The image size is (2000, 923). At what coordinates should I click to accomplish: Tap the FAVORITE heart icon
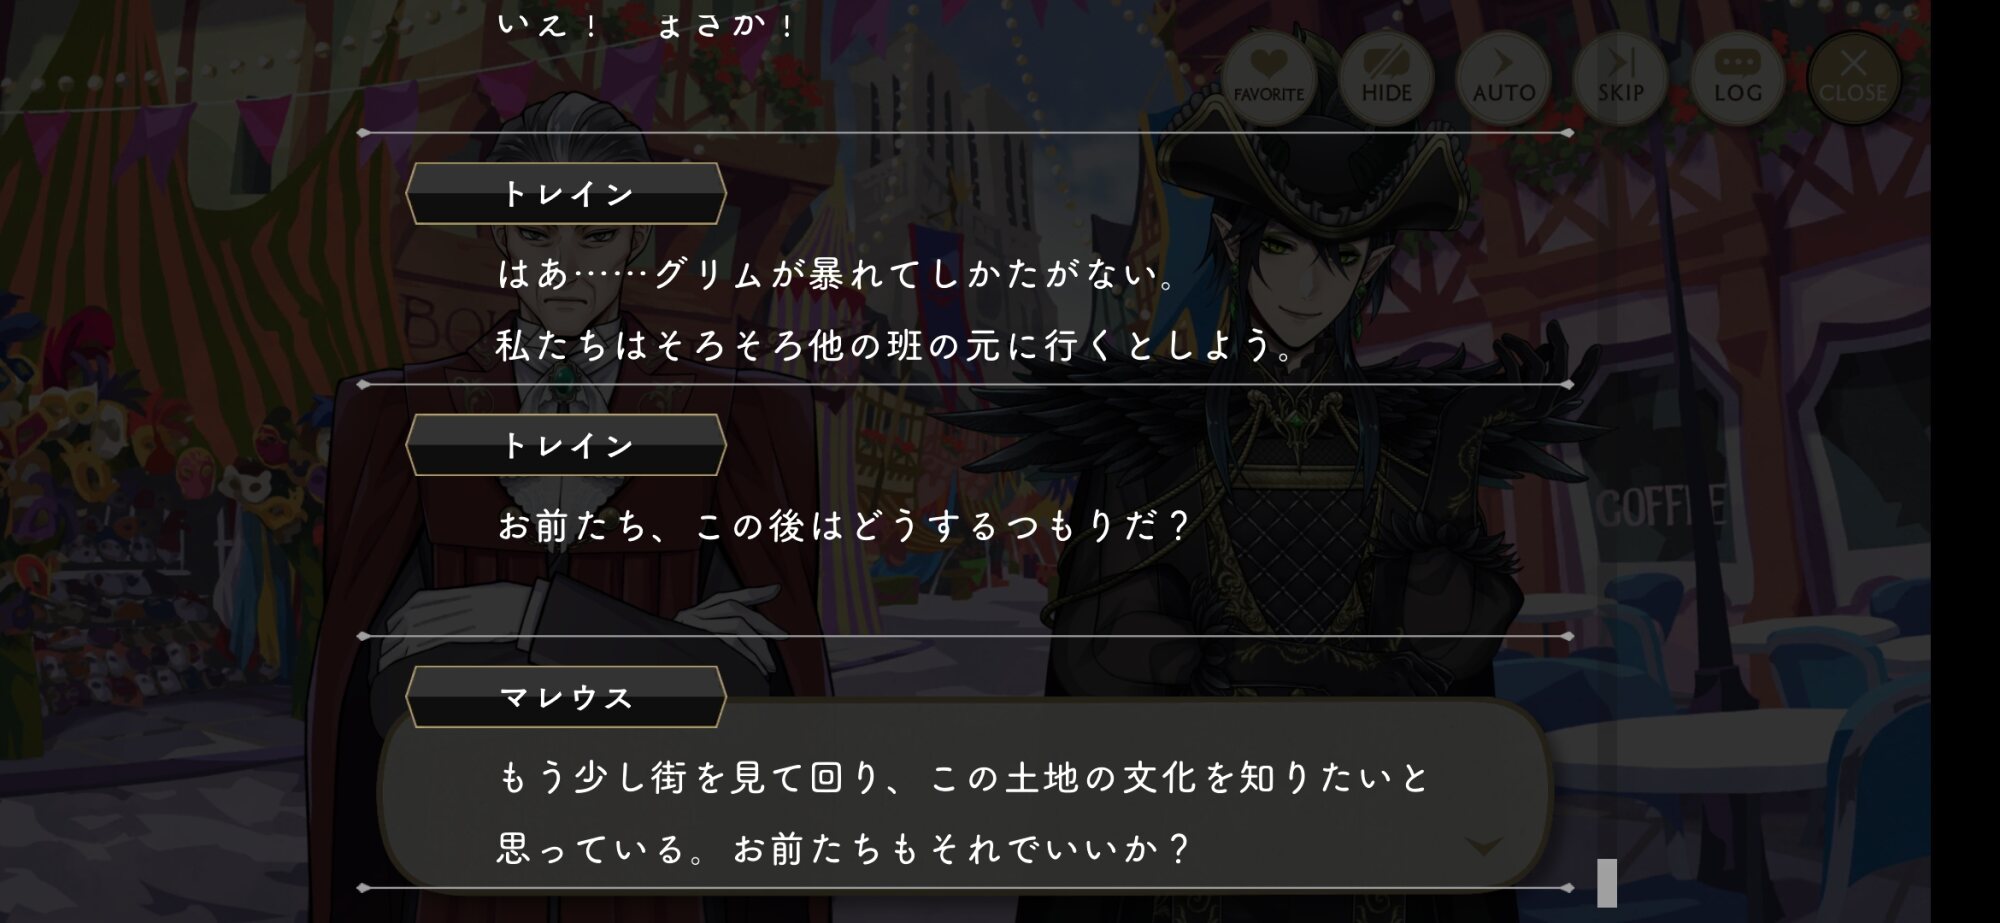[1269, 78]
